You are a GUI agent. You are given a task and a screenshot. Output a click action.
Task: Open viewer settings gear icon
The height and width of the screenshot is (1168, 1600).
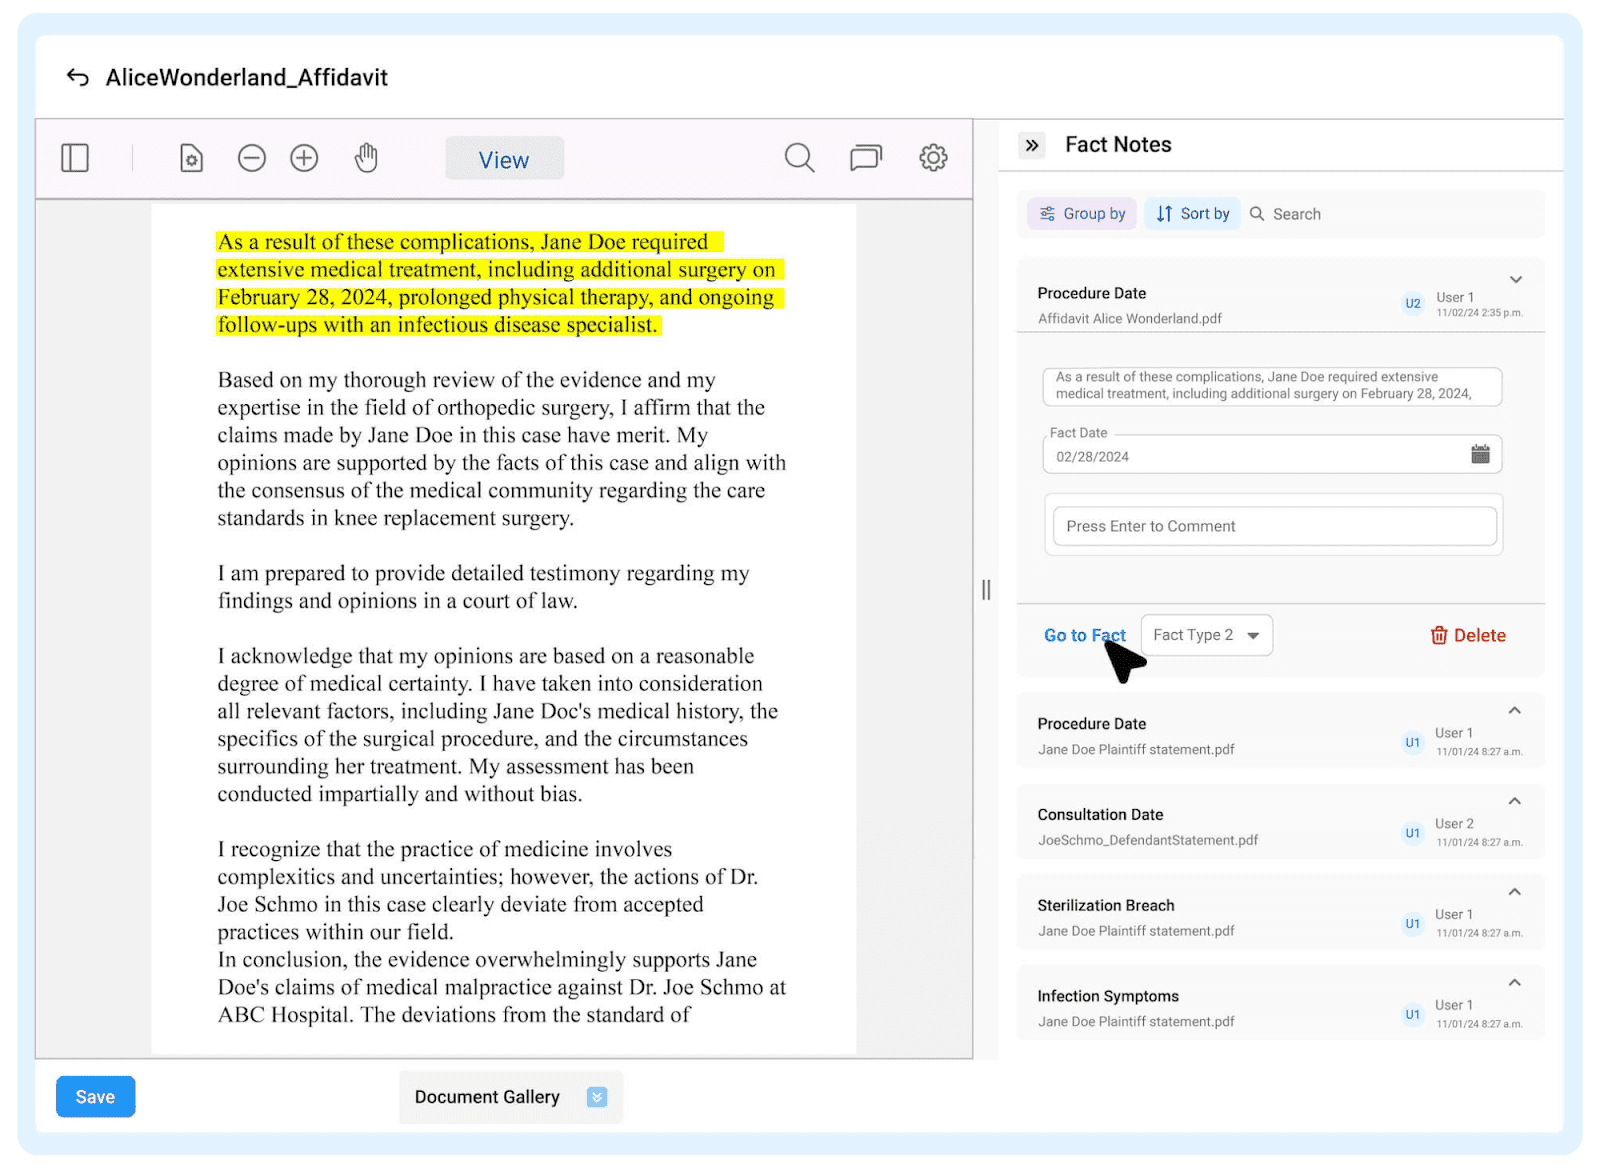click(x=933, y=158)
